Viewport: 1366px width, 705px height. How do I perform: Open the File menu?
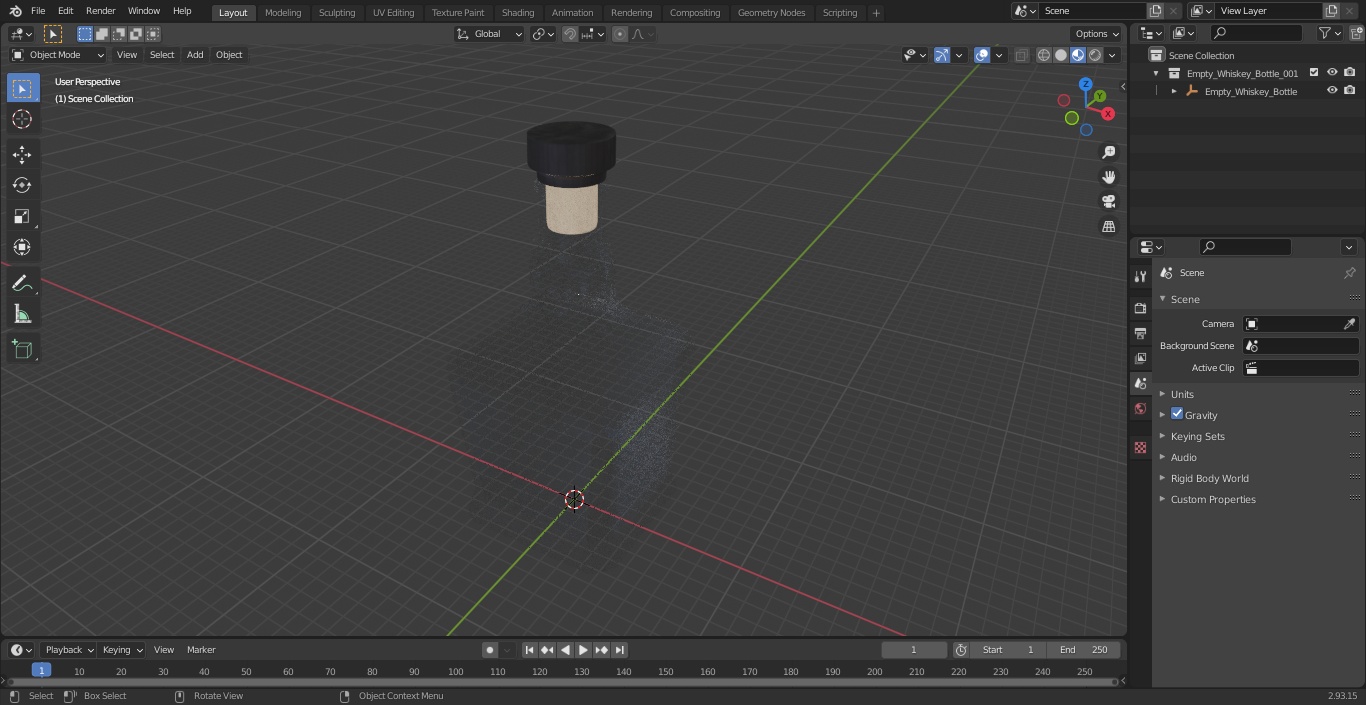coord(38,11)
